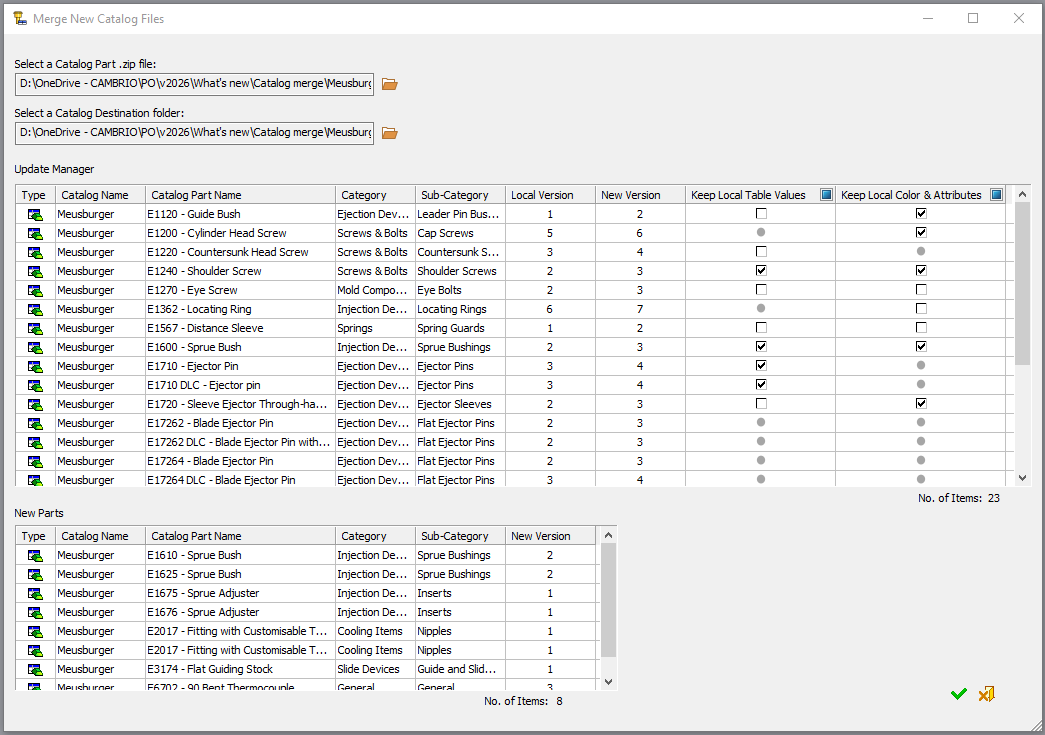
Task: Sort New Parts by Sub-Category header
Action: (x=459, y=536)
